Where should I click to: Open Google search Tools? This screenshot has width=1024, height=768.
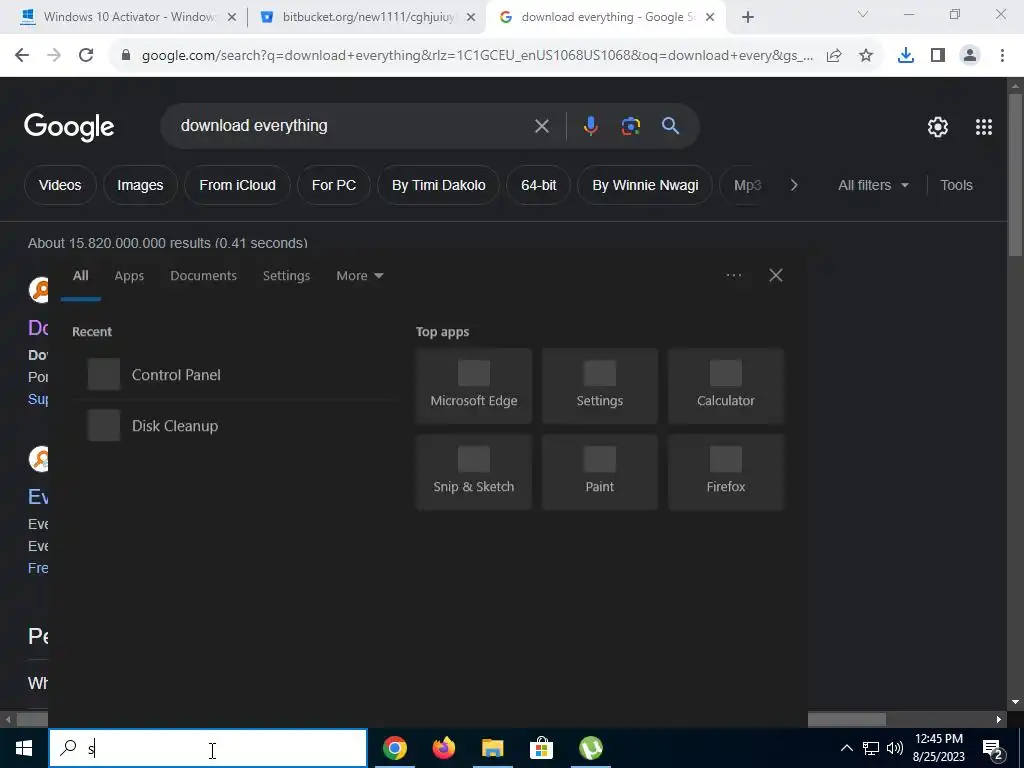point(956,185)
